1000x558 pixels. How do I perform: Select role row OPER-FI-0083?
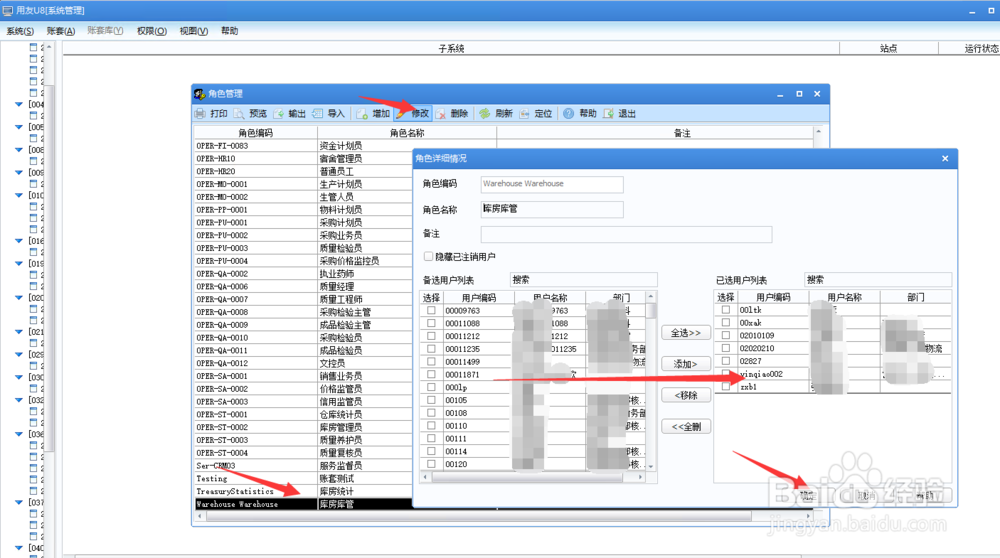303,146
